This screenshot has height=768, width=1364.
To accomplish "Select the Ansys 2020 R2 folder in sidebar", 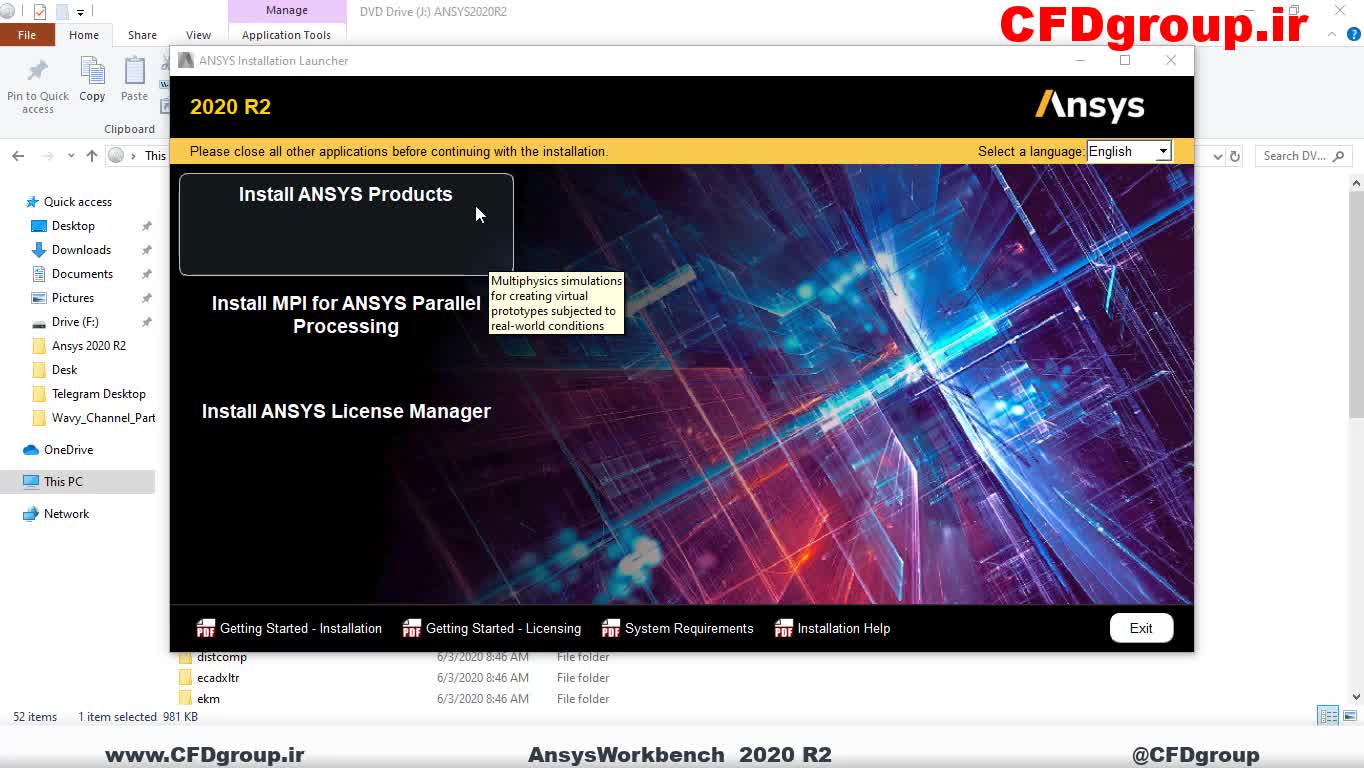I will (x=89, y=346).
